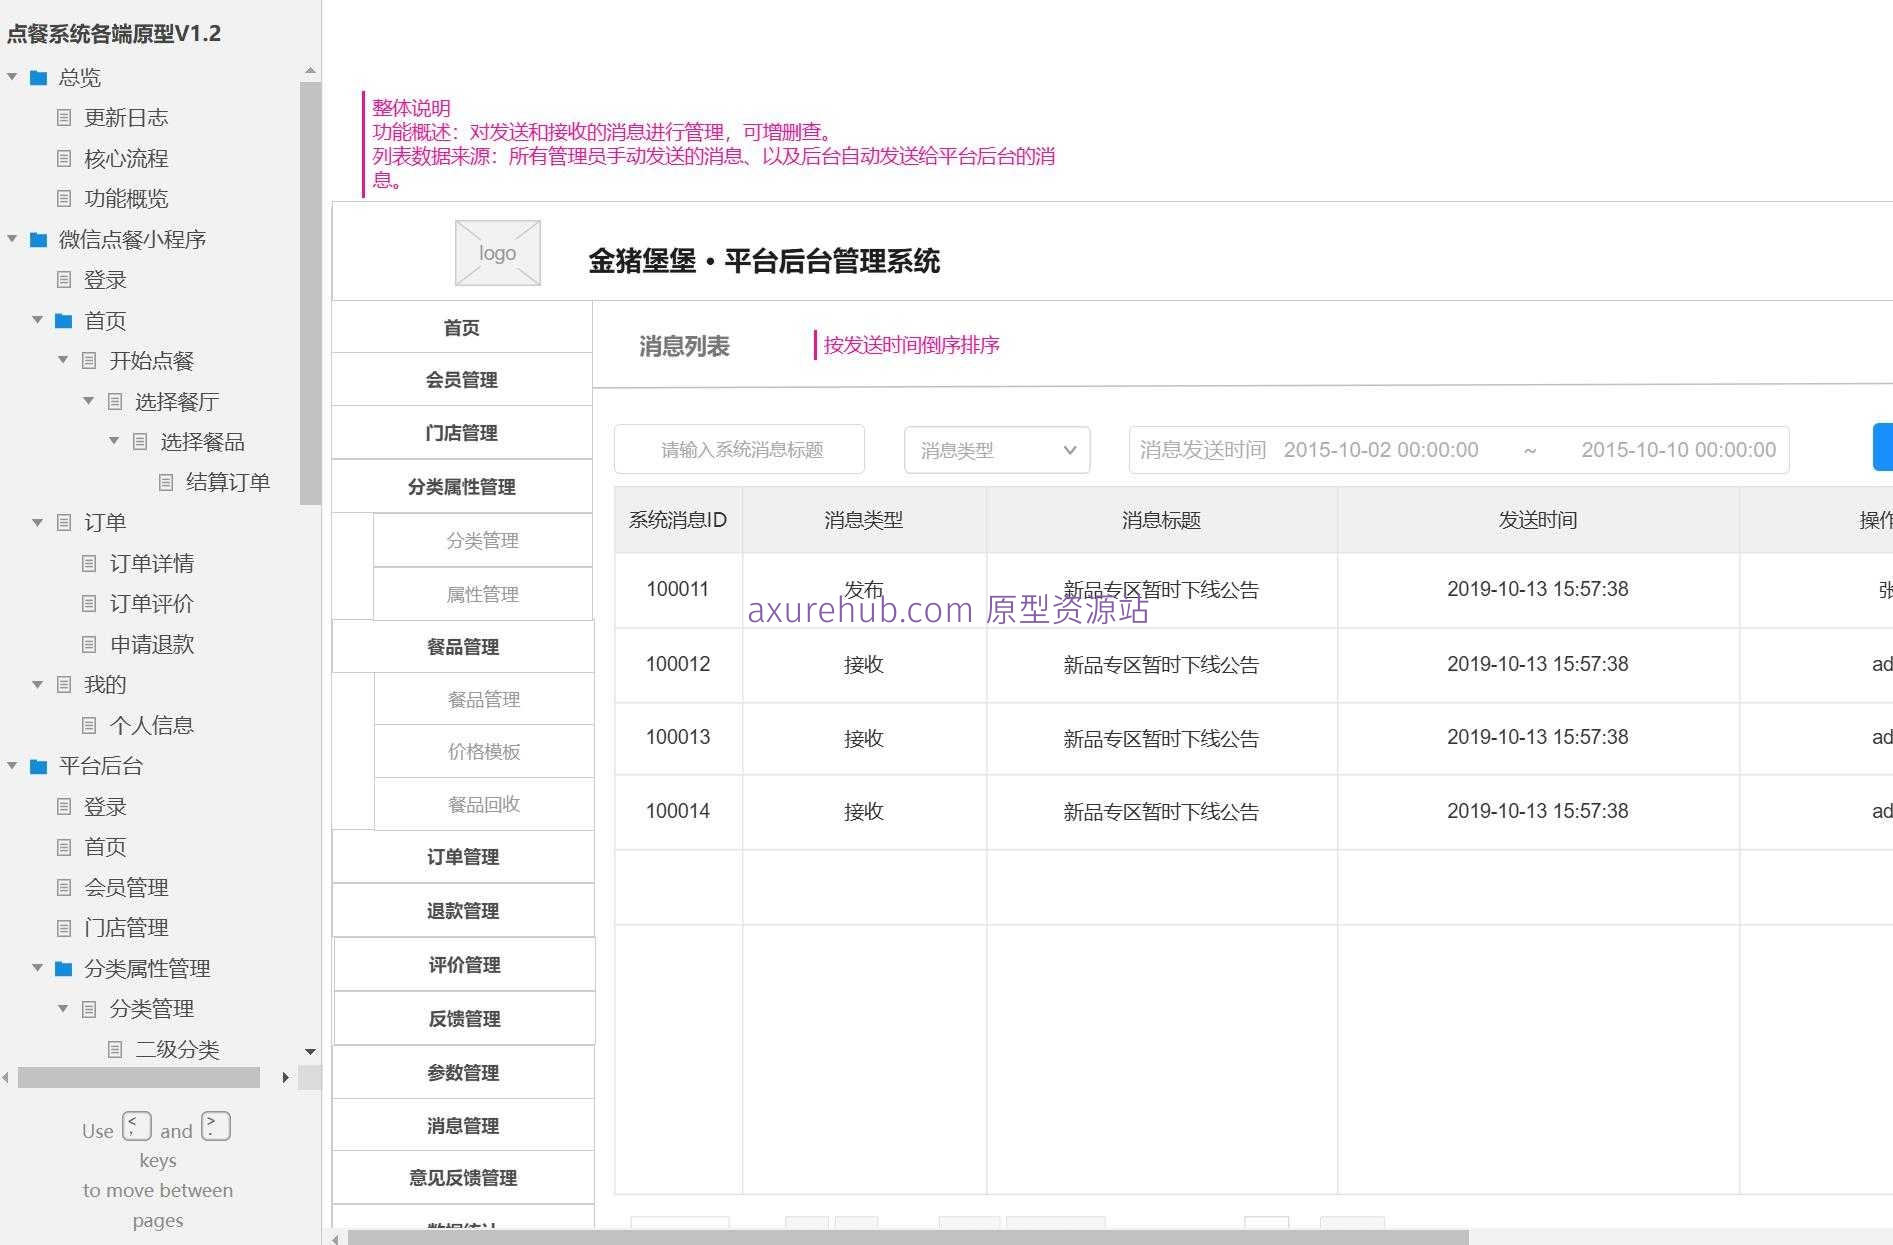This screenshot has width=1893, height=1245.
Task: Click message ID 100013 cell
Action: pyautogui.click(x=678, y=737)
